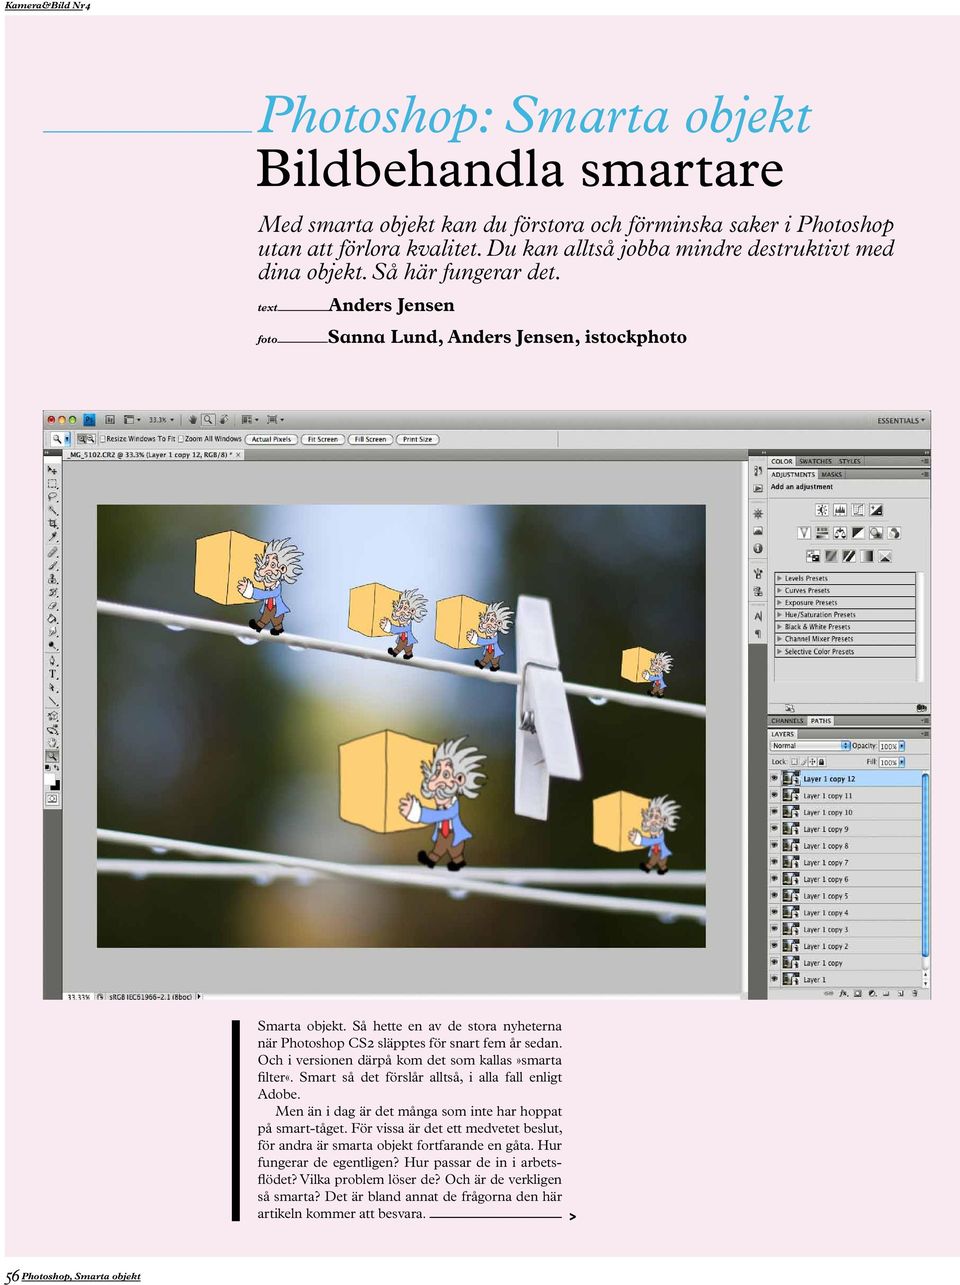Click the Actual Pixels button

[271, 439]
